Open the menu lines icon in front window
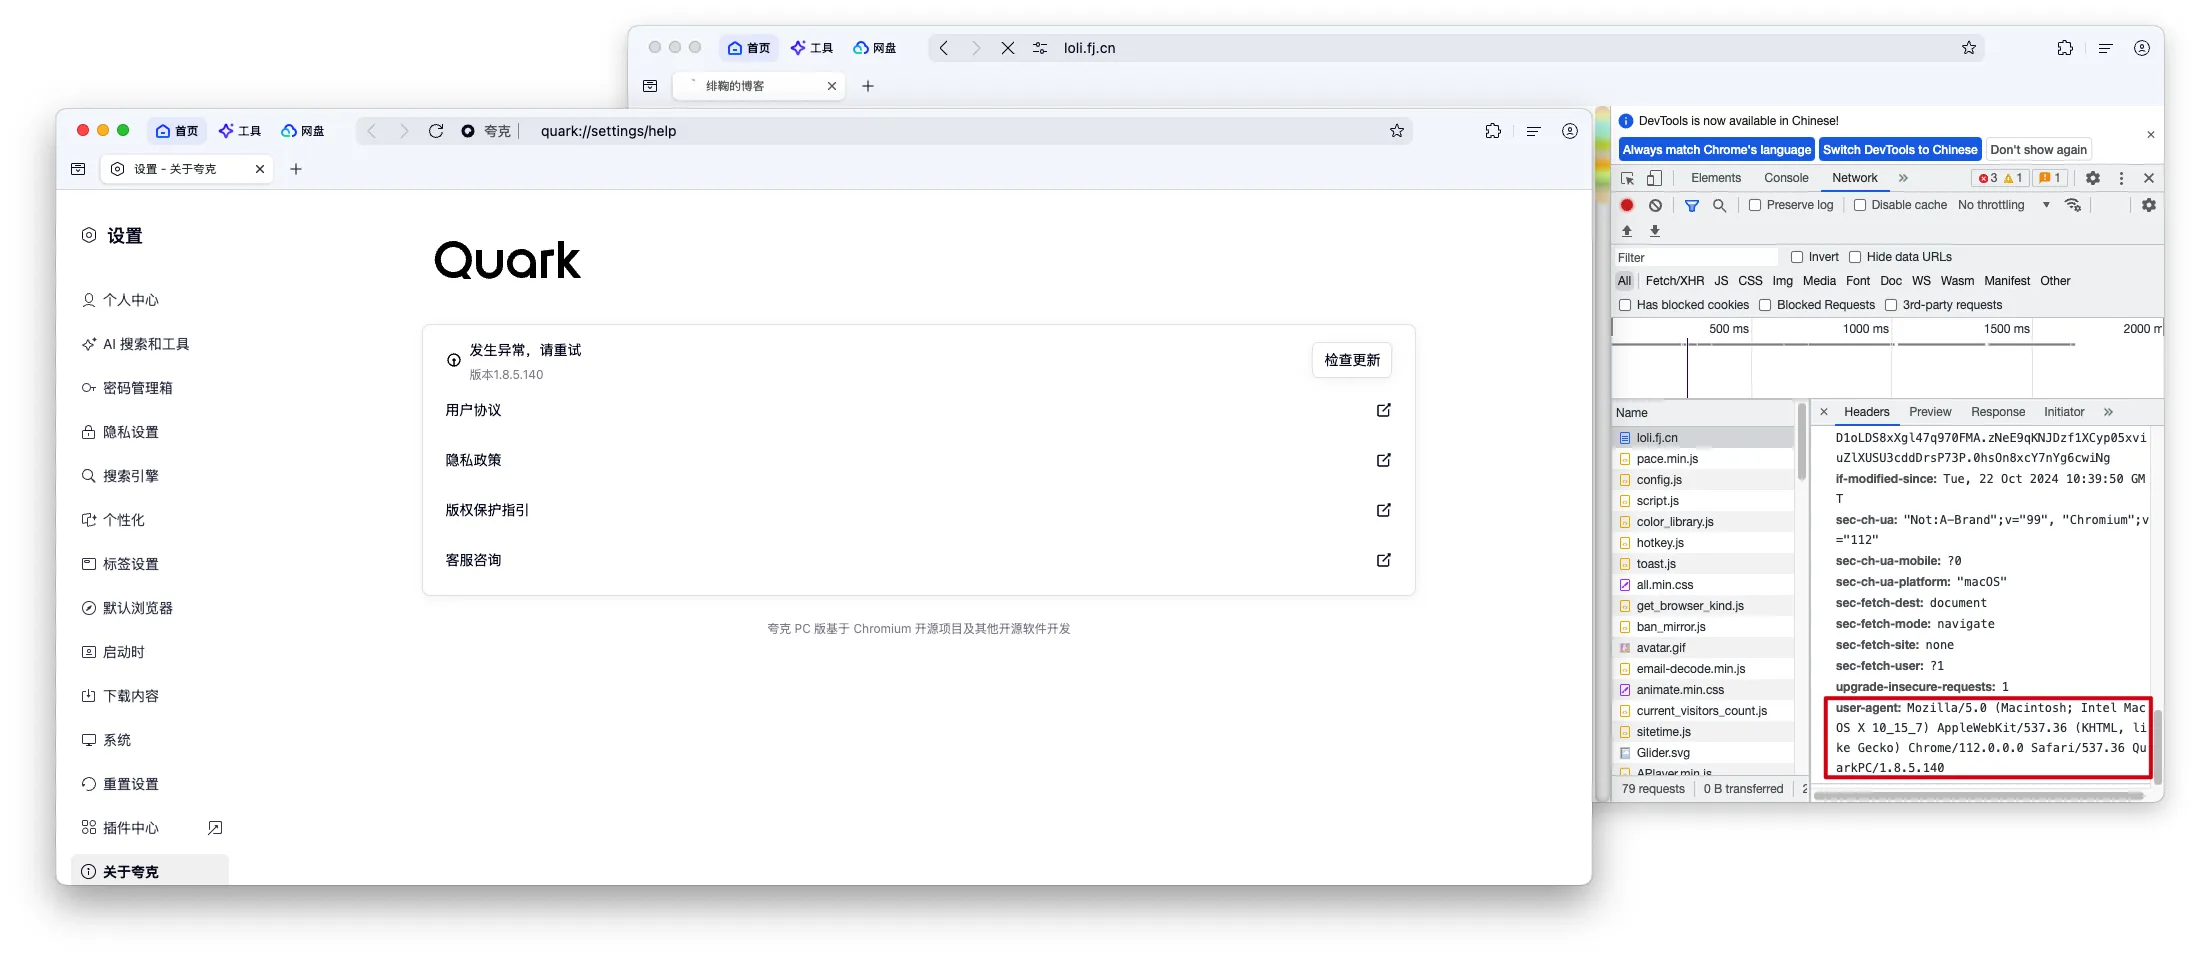This screenshot has height=959, width=2198. (1533, 131)
